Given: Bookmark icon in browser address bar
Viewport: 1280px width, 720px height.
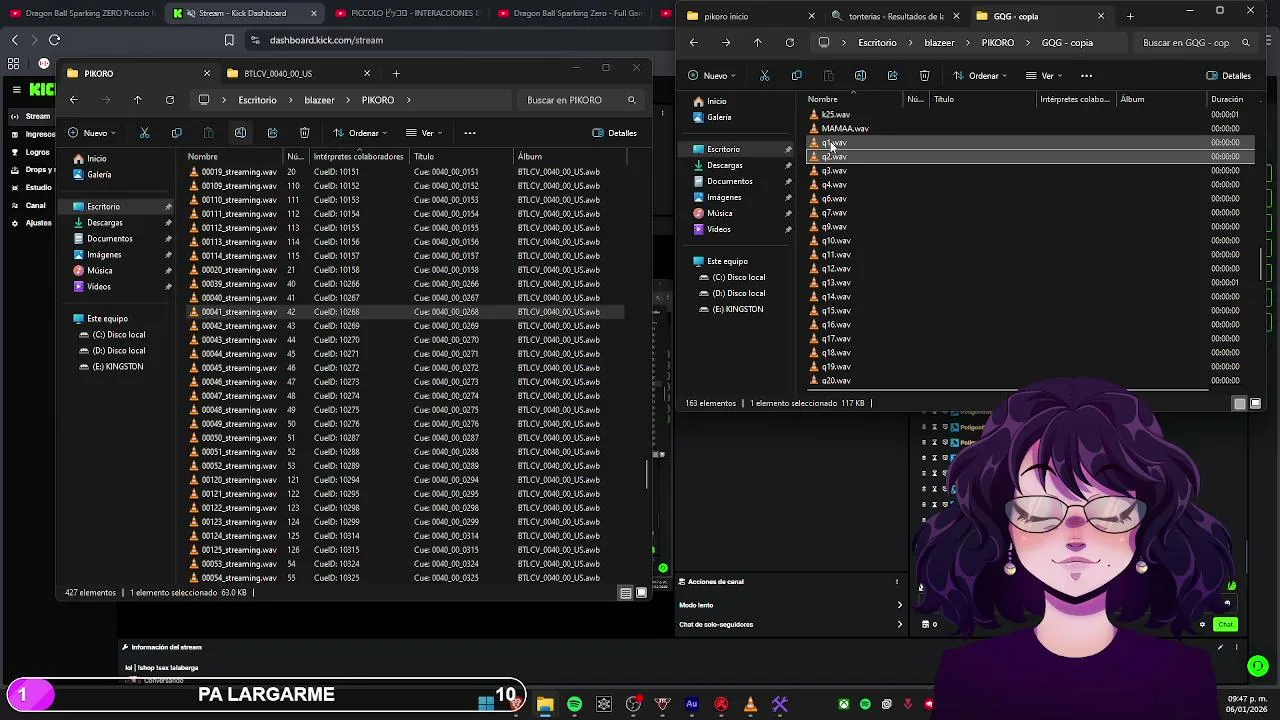Looking at the screenshot, I should 229,40.
